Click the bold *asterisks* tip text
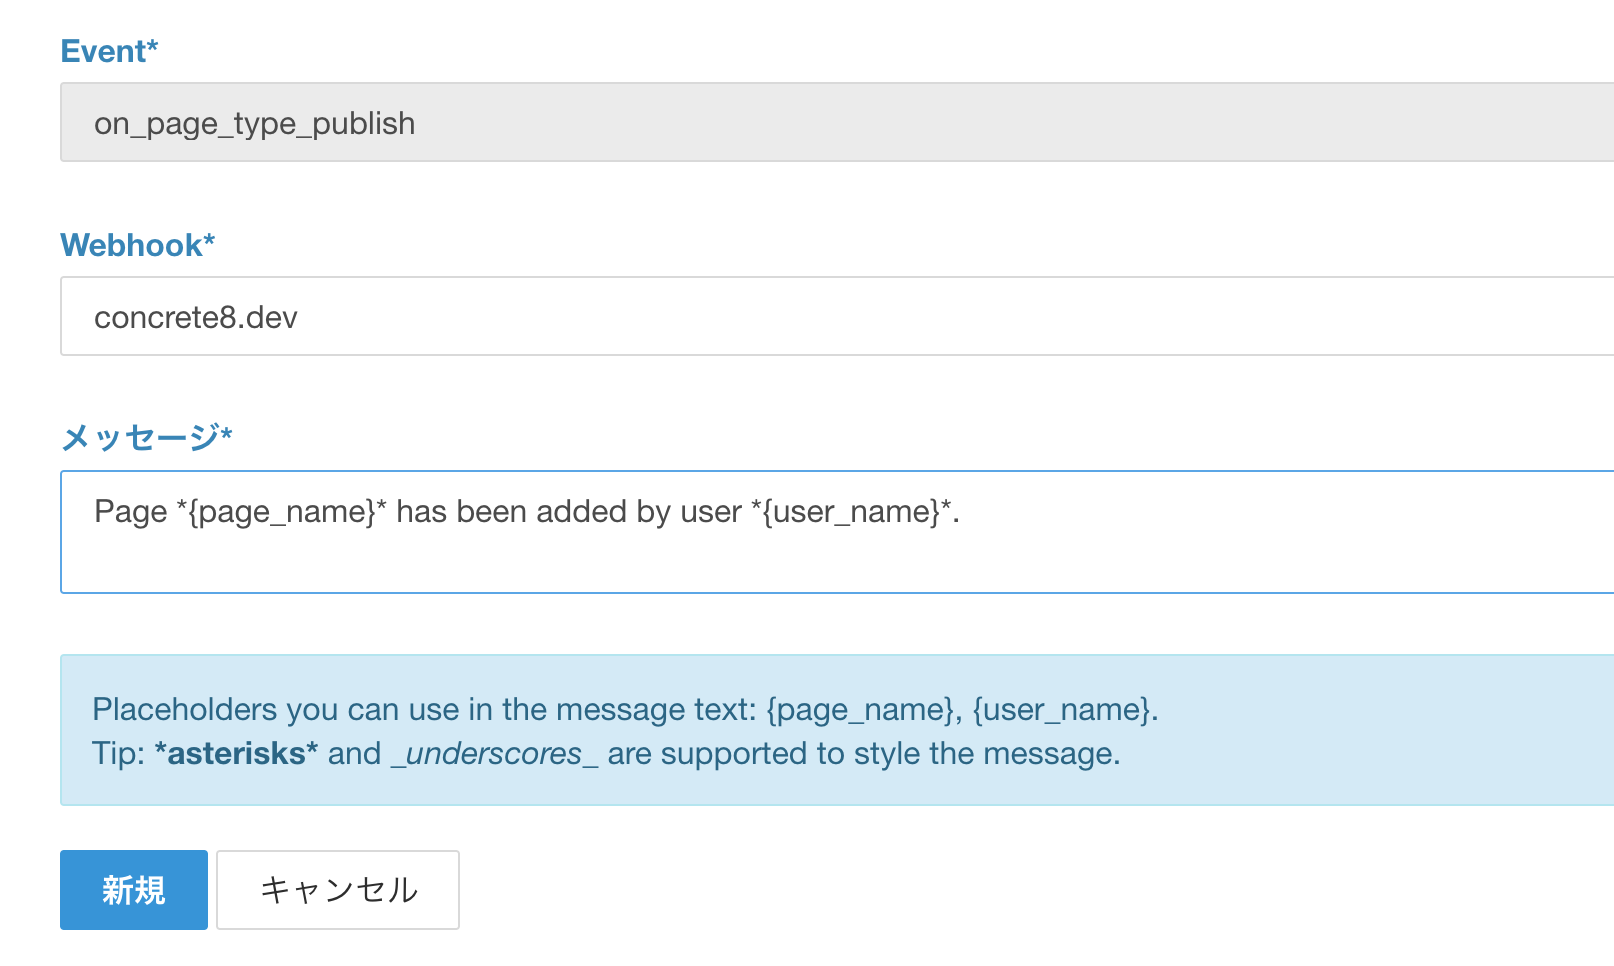Viewport: 1614px width, 966px height. point(236,753)
